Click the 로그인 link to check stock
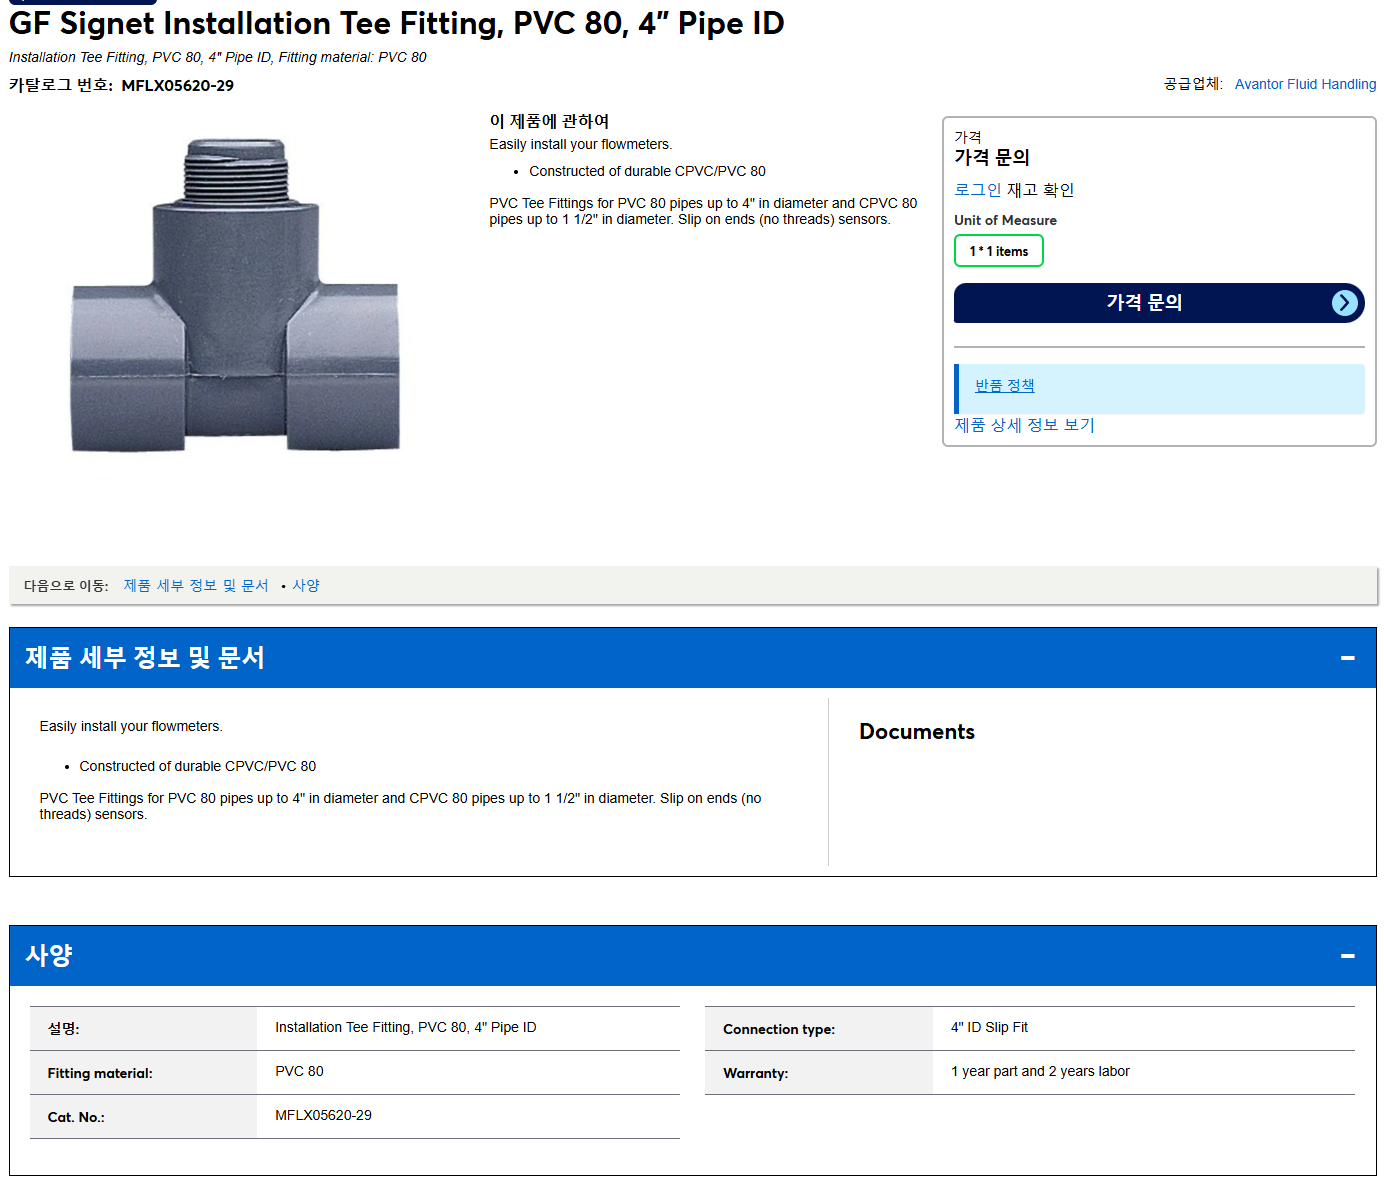 (x=977, y=190)
